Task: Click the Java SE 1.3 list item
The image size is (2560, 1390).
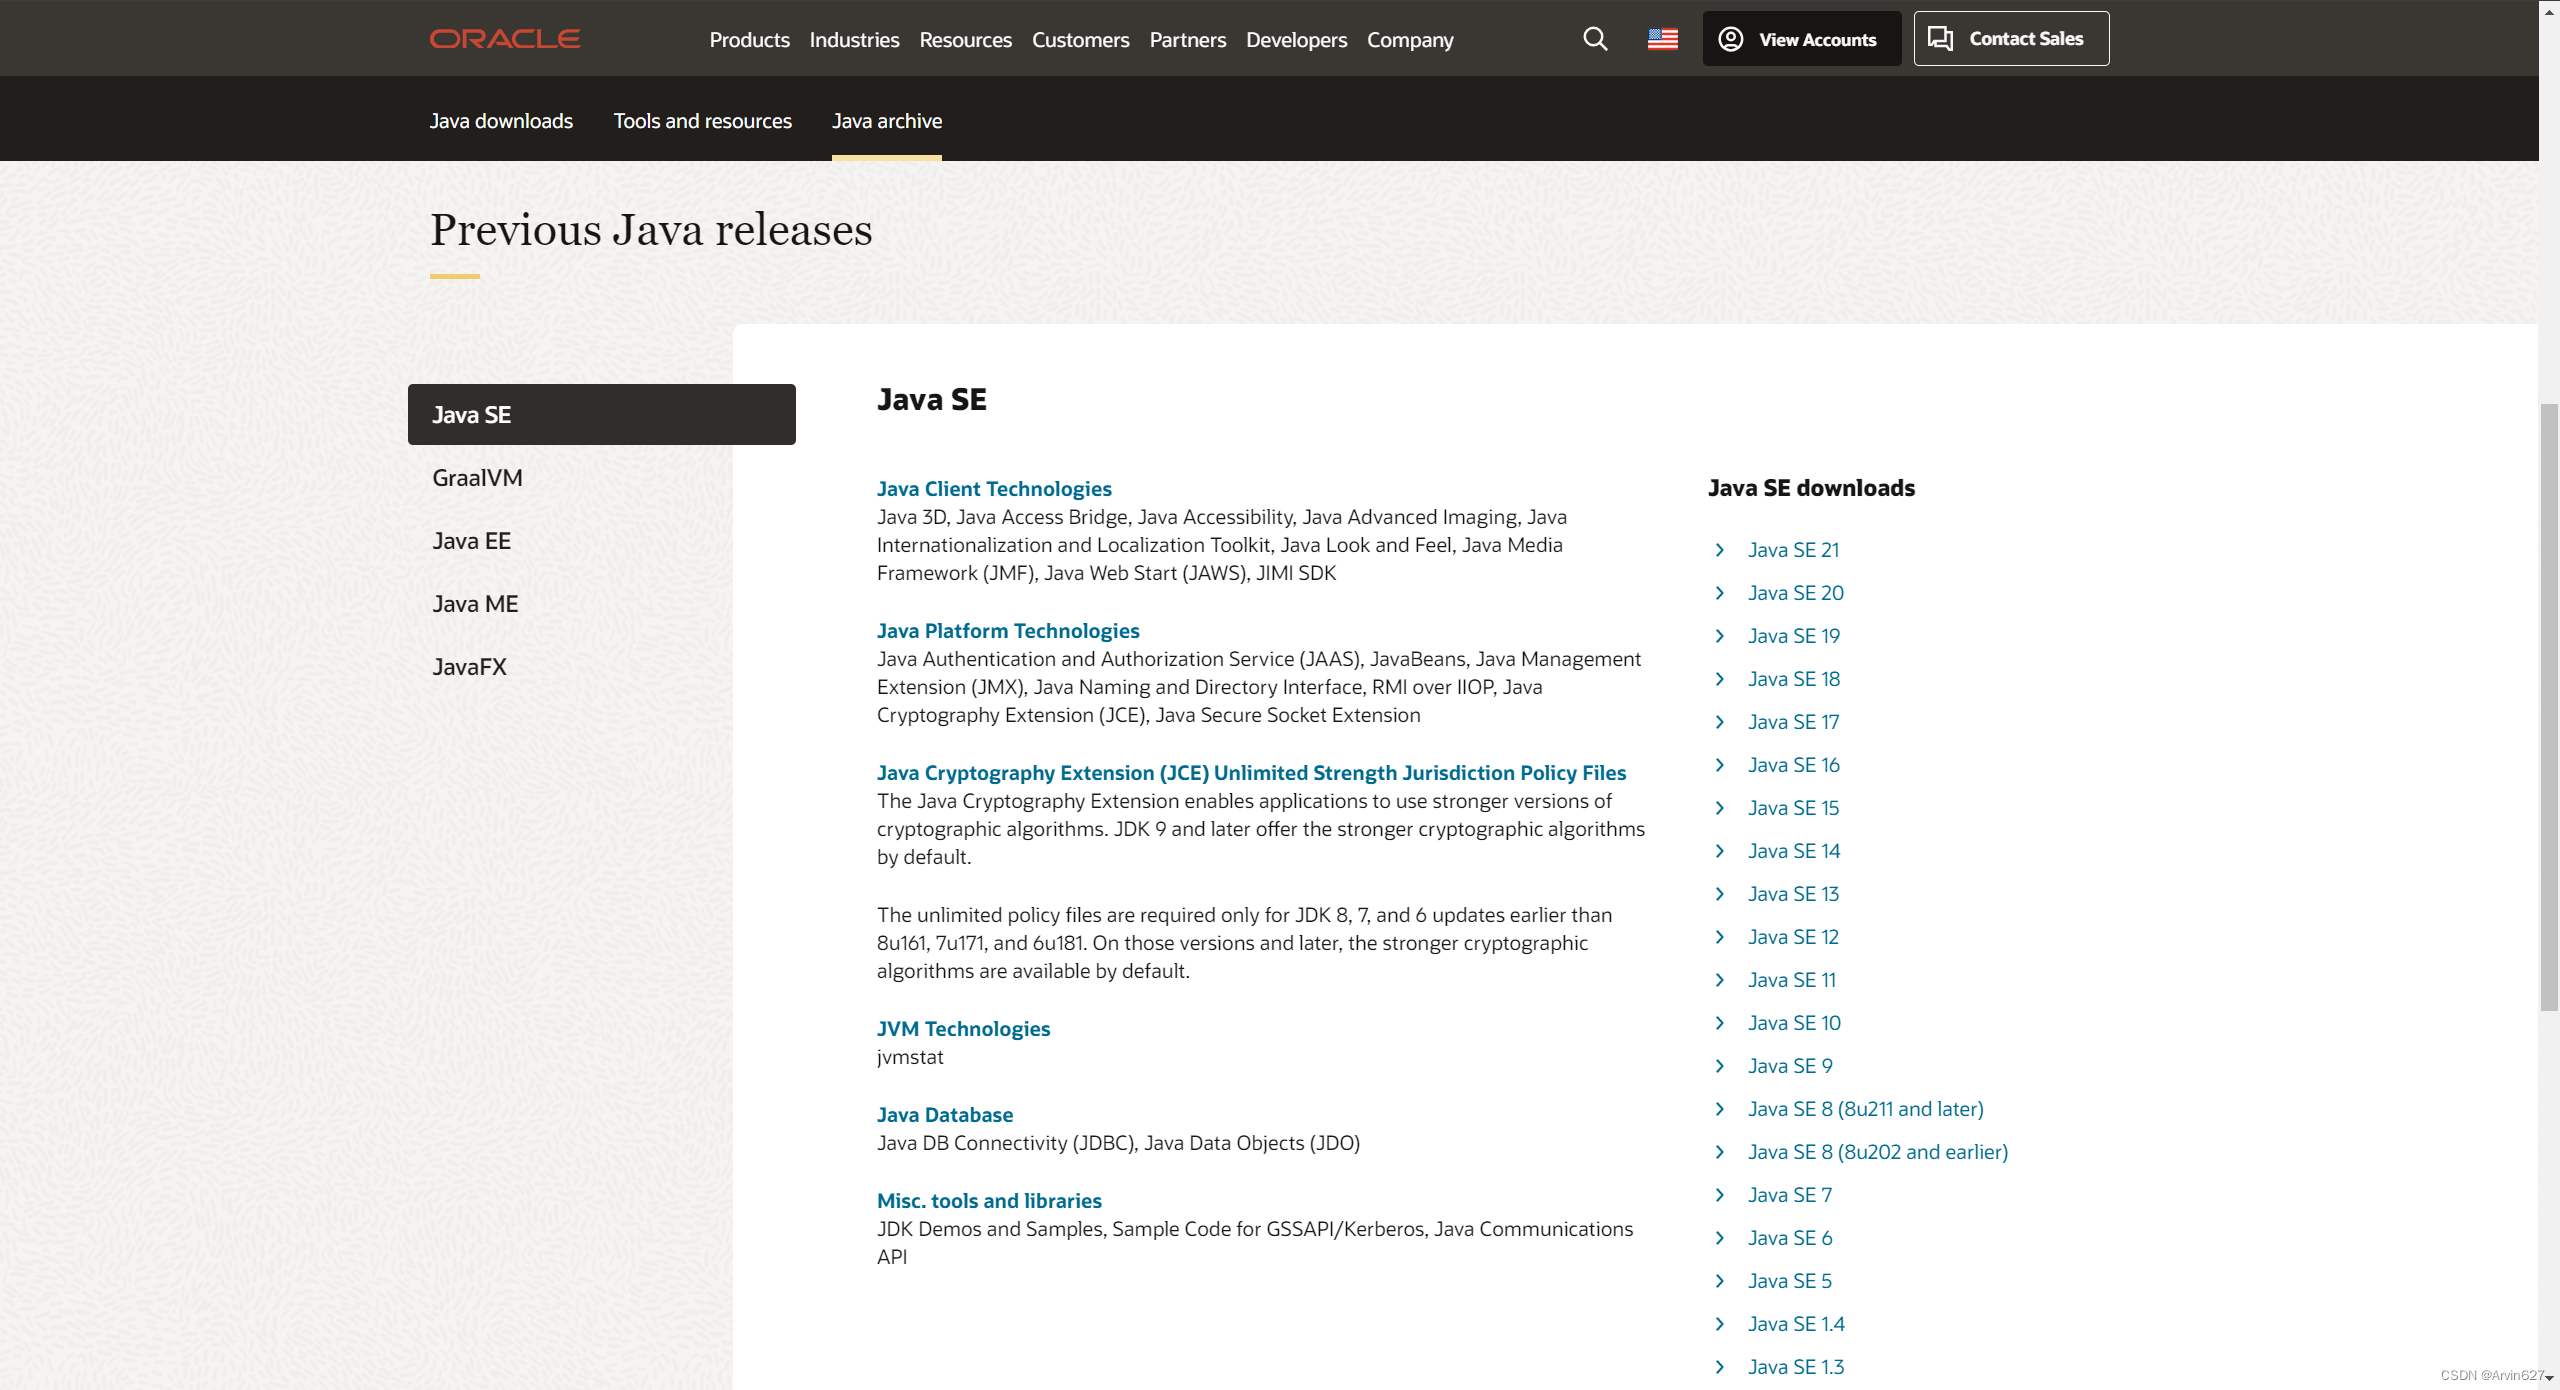Action: click(x=1795, y=1366)
